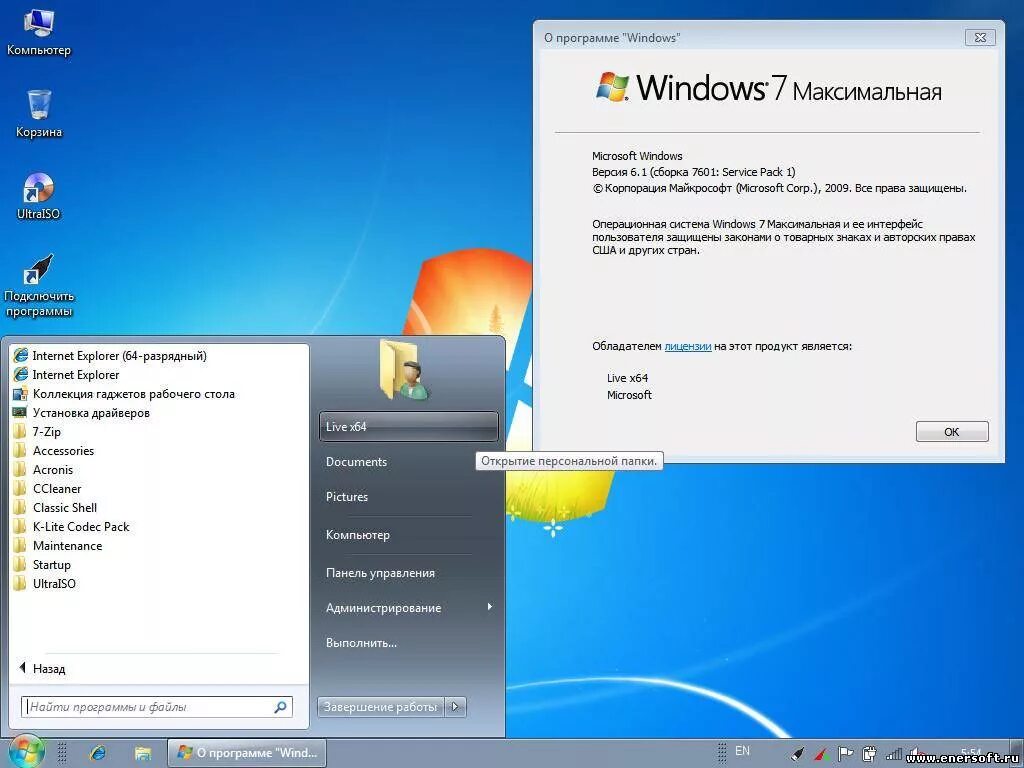Screen dimensions: 1024x768
Task: Expand the Администрирование submenu
Action: click(x=409, y=607)
